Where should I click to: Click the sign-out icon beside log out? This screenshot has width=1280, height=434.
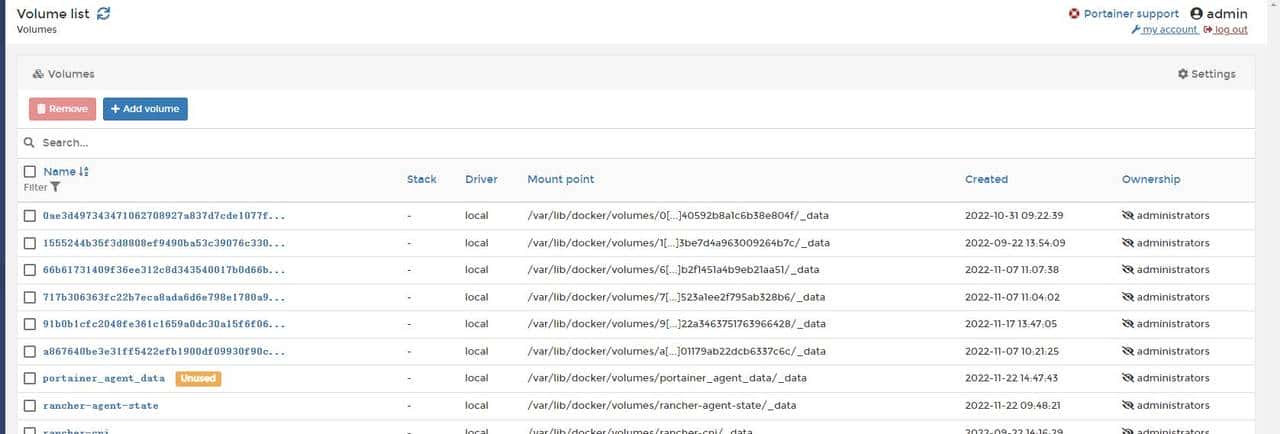pyautogui.click(x=1209, y=30)
